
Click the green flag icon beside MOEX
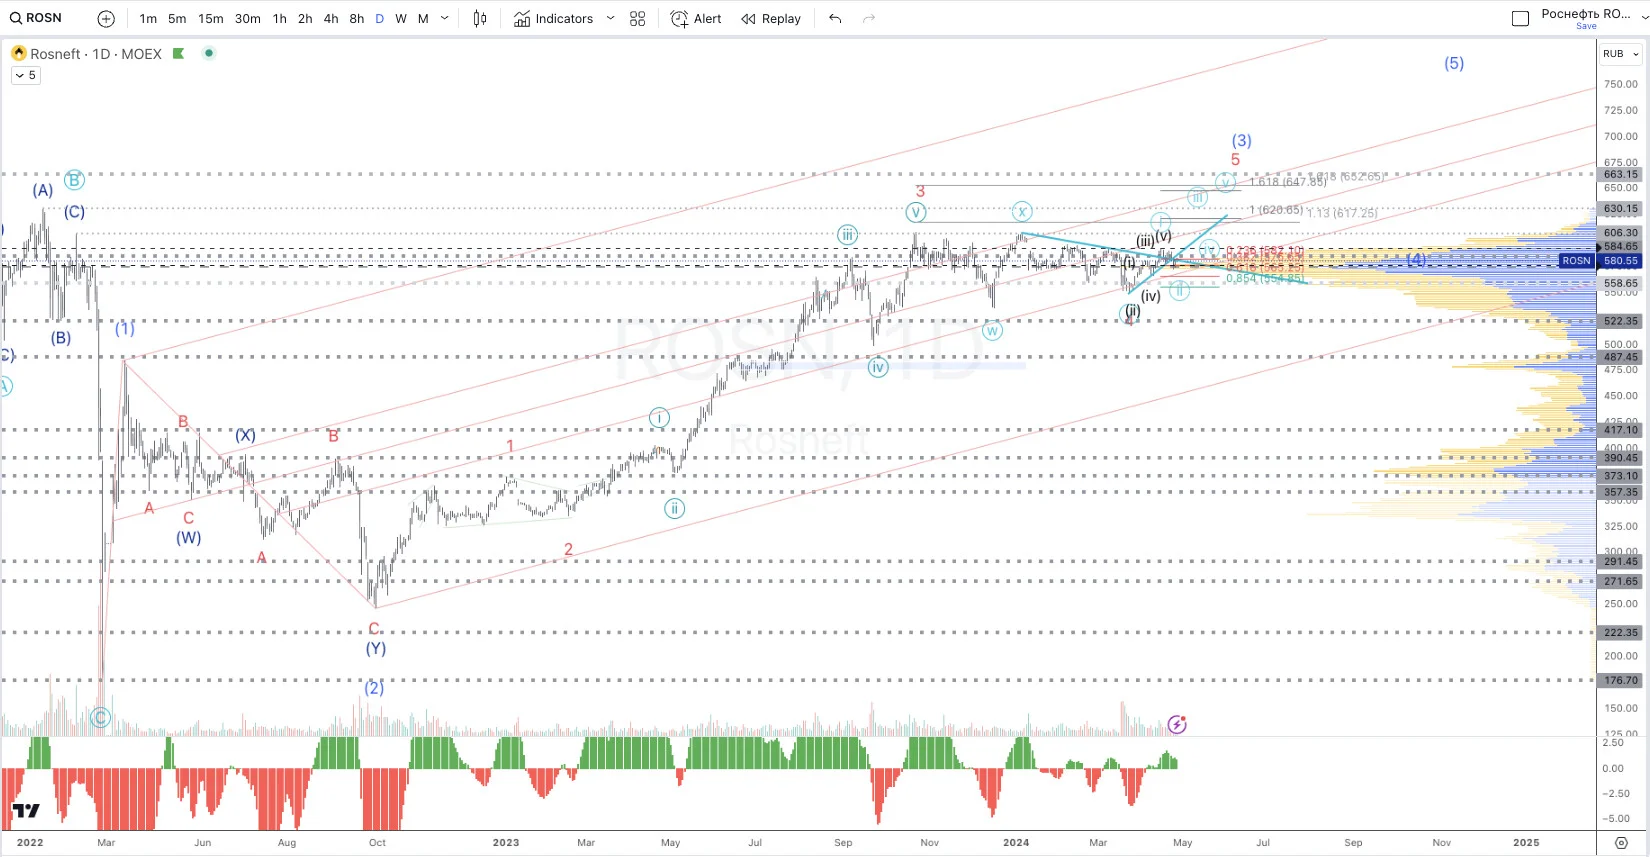[179, 53]
